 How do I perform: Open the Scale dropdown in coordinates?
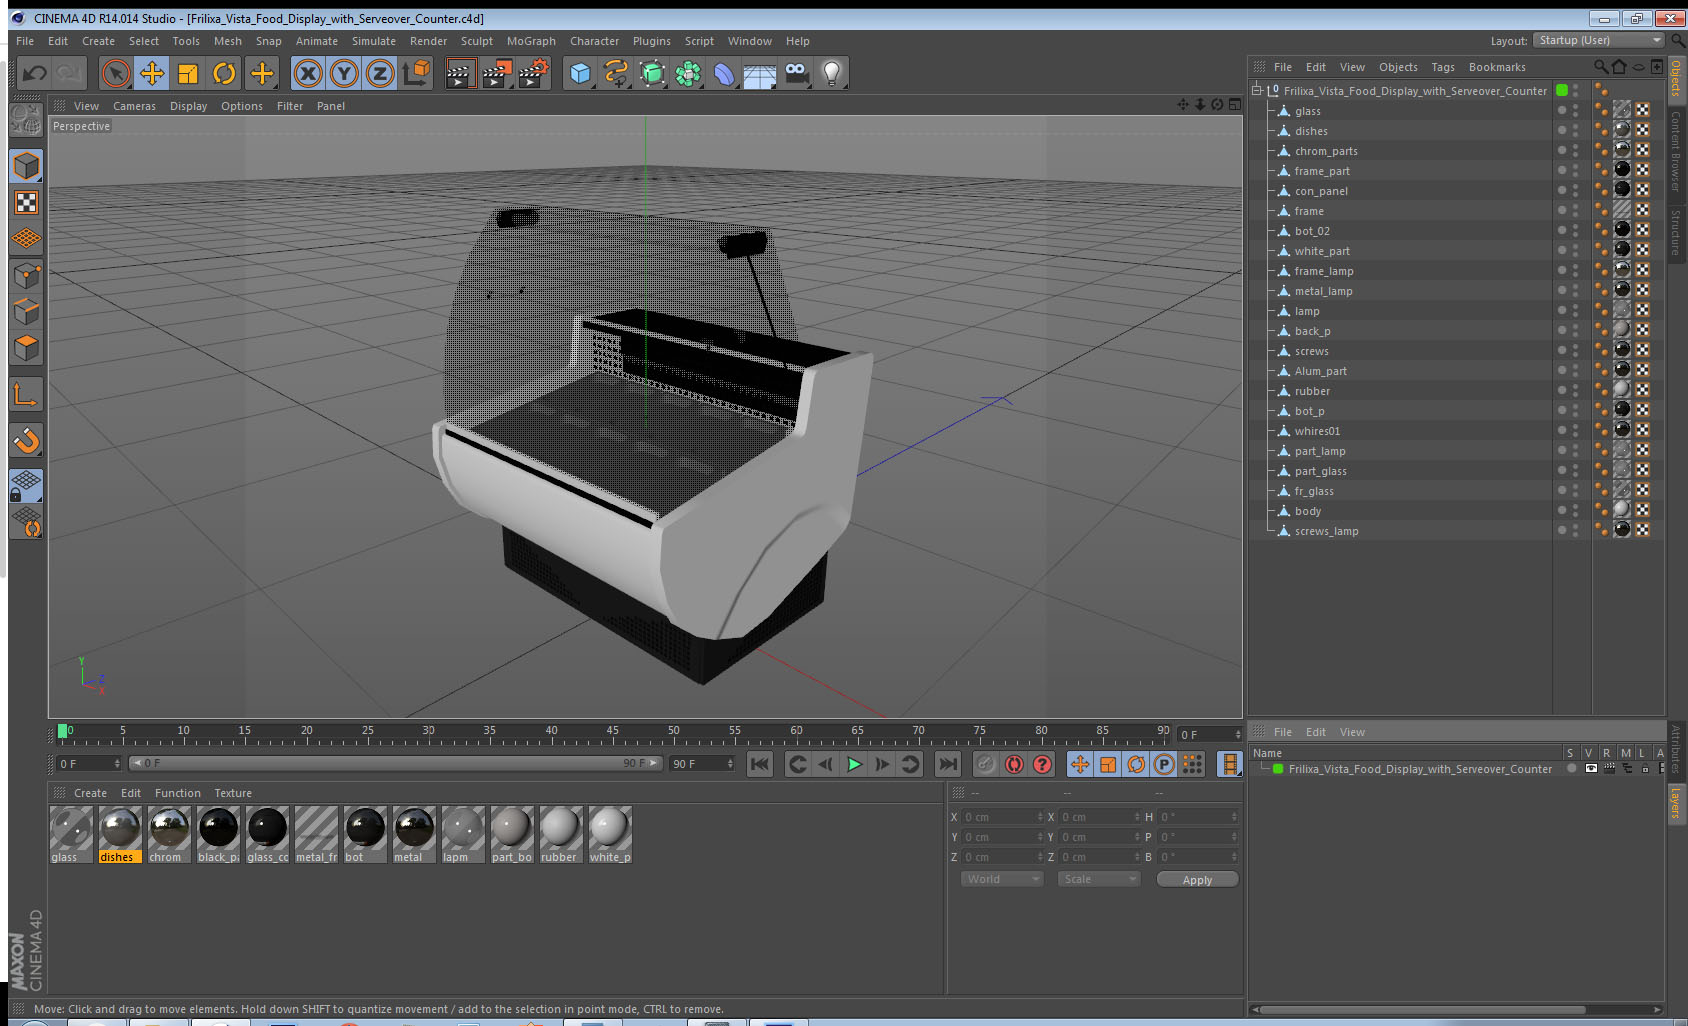coord(1098,879)
